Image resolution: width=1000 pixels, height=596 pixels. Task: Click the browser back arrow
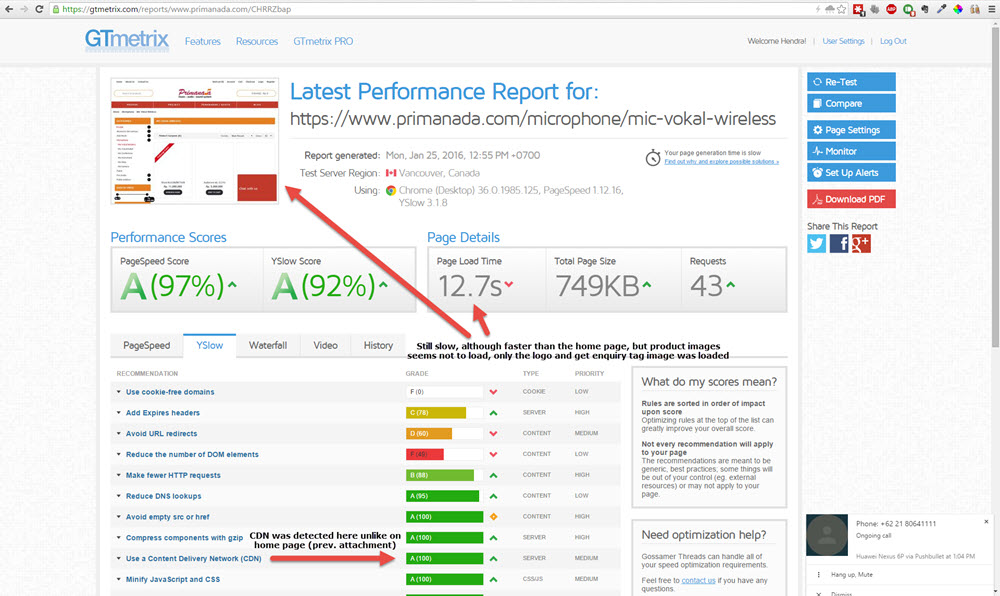[9, 9]
